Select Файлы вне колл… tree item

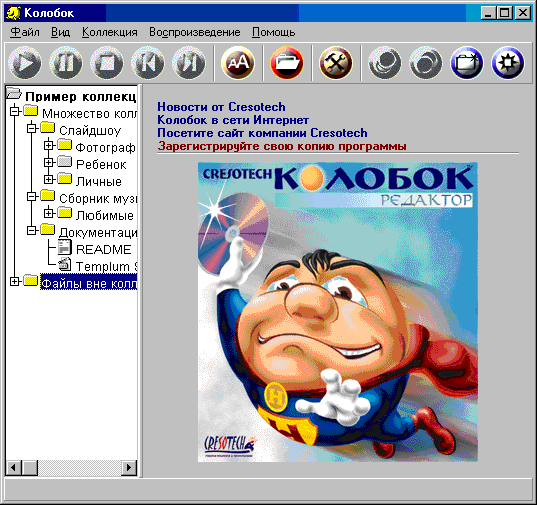click(89, 283)
